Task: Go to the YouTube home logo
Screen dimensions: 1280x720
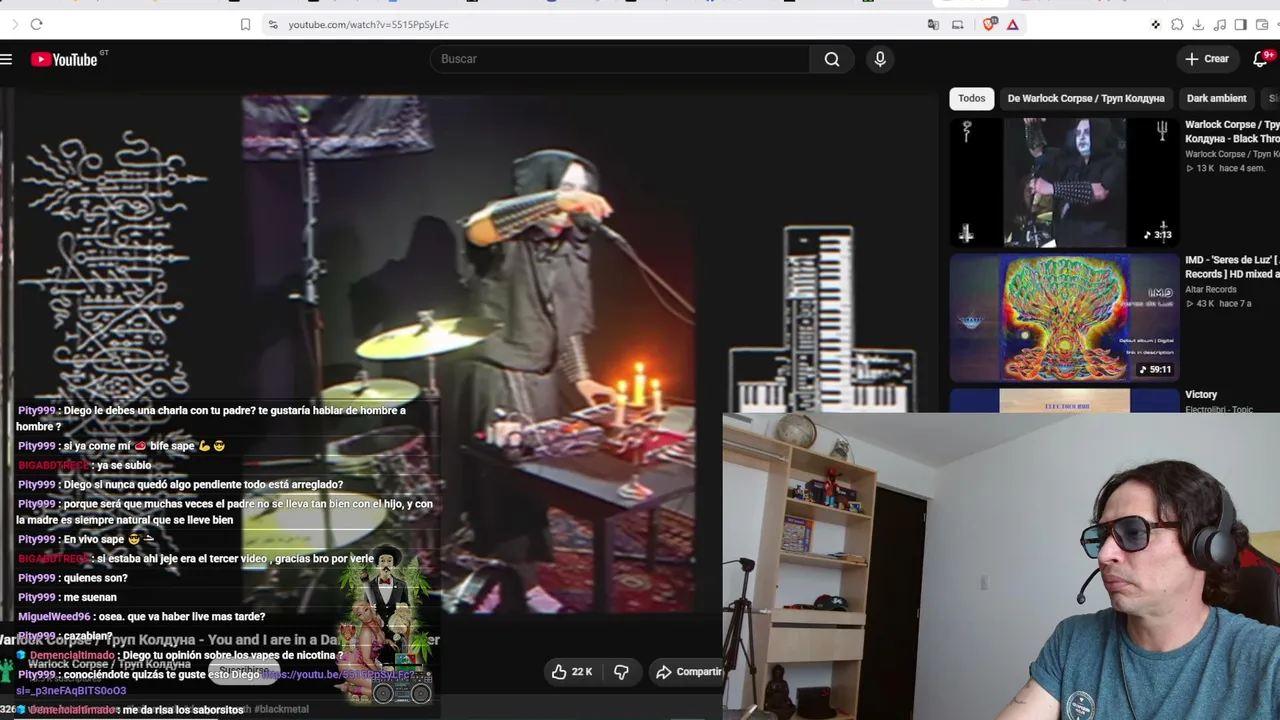Action: pyautogui.click(x=64, y=60)
